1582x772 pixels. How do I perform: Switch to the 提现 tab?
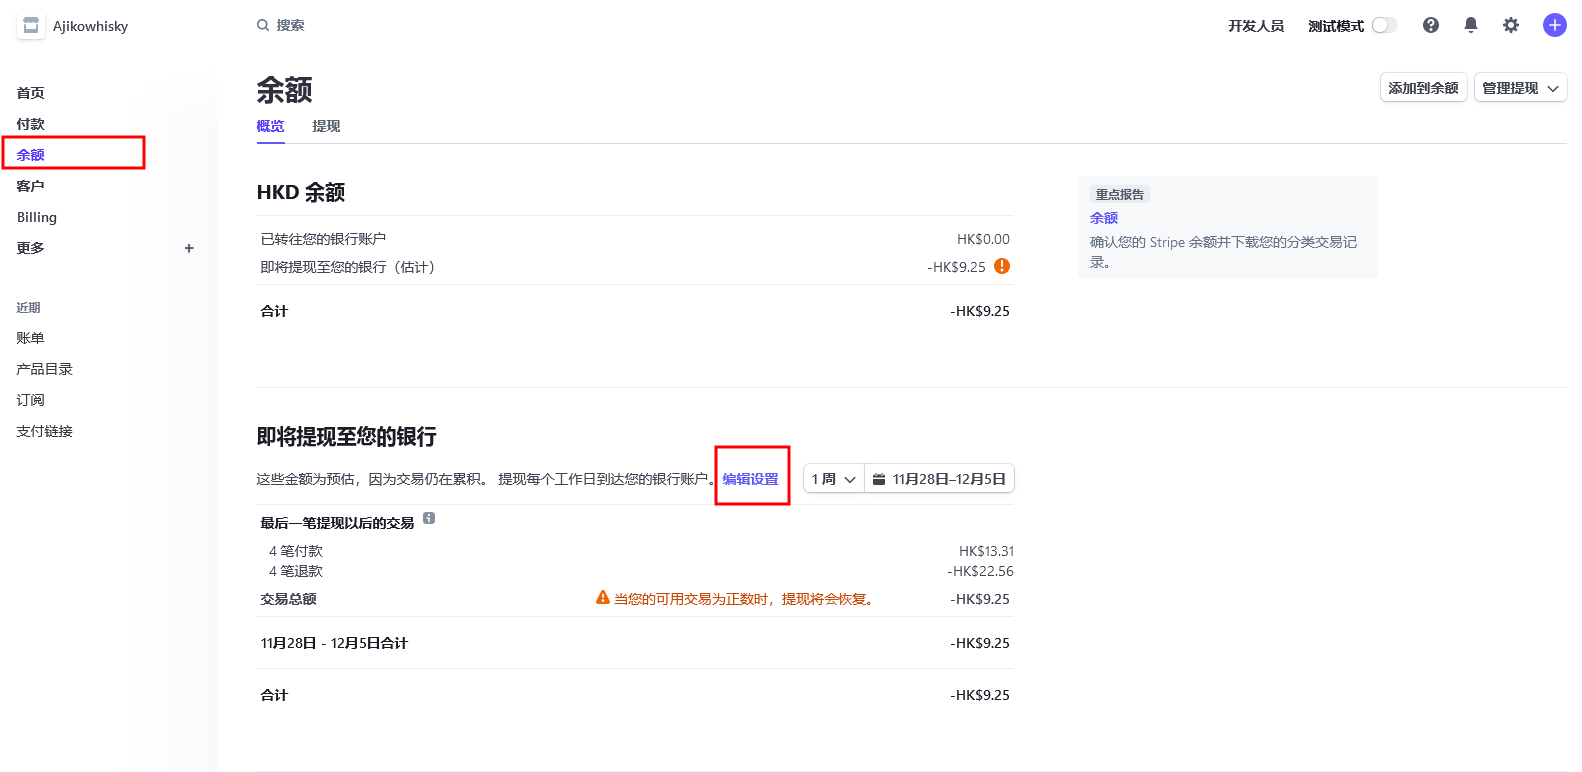pos(326,126)
